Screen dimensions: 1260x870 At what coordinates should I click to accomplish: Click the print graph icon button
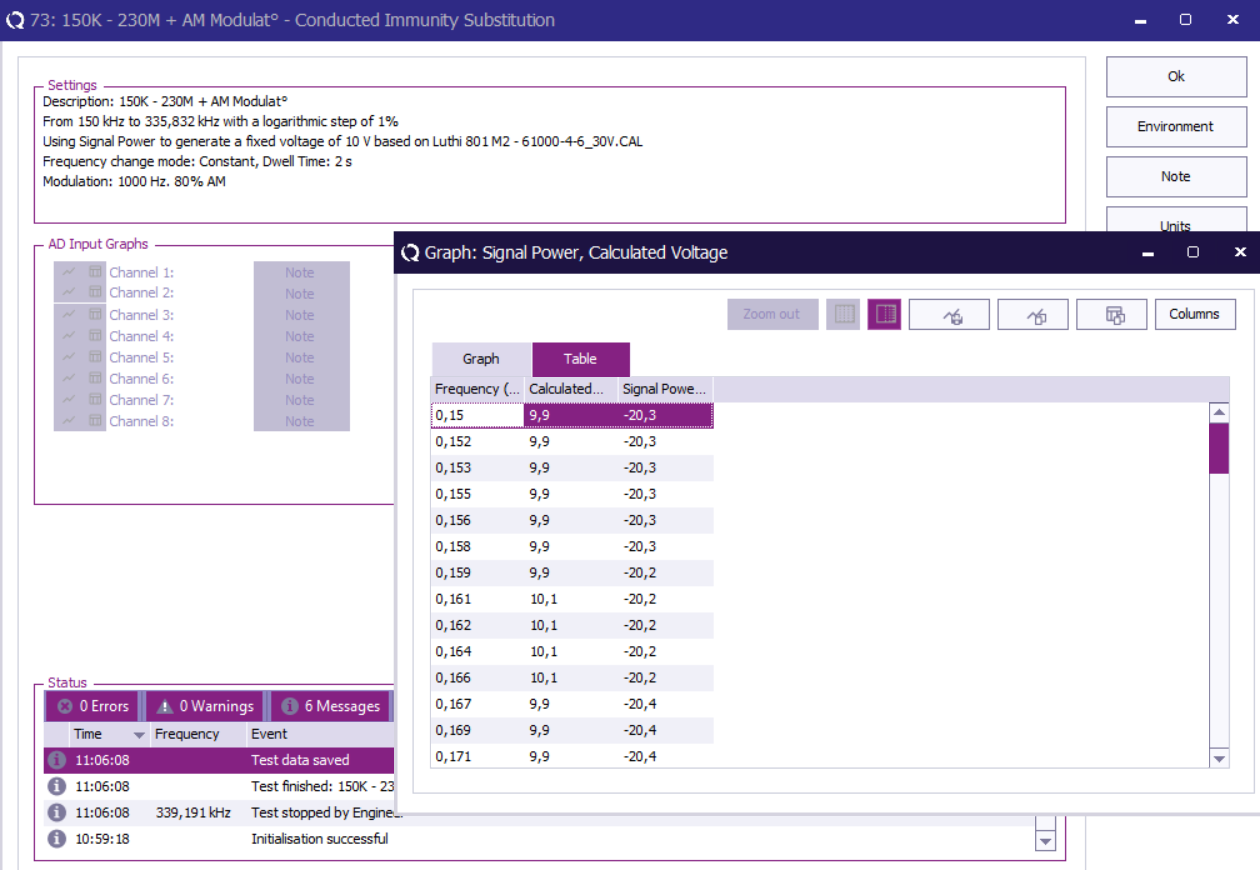pos(949,314)
